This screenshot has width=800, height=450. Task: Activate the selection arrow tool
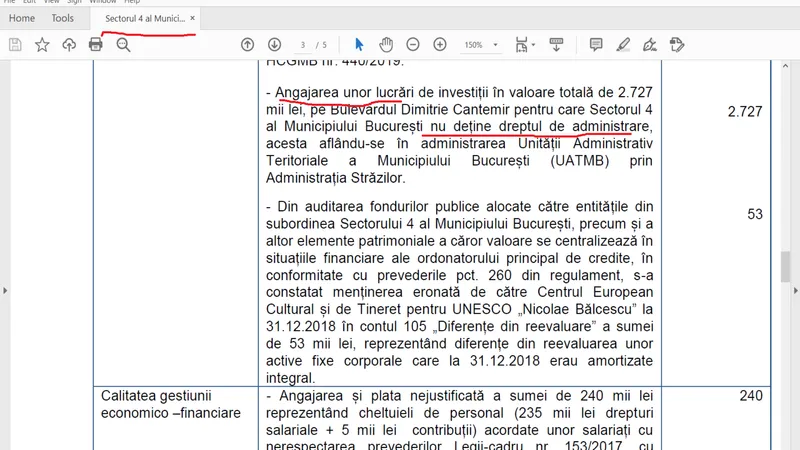pos(359,45)
